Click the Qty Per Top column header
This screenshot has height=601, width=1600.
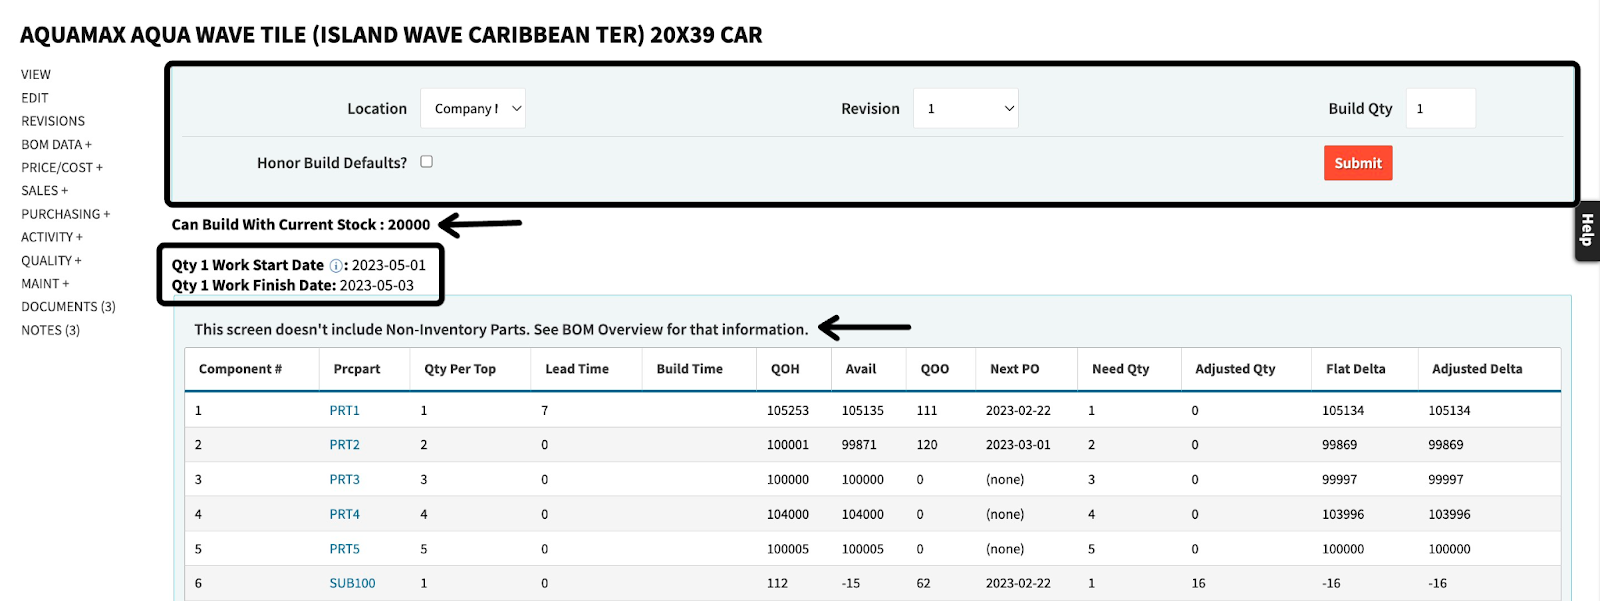click(460, 369)
